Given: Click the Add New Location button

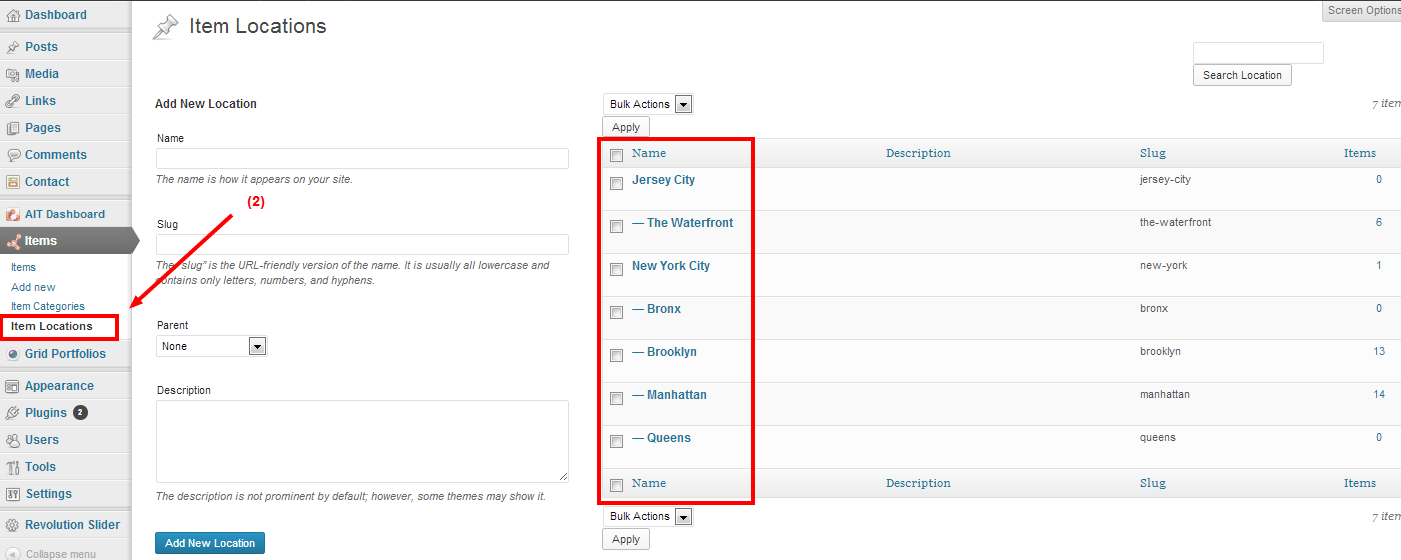Looking at the screenshot, I should 210,543.
